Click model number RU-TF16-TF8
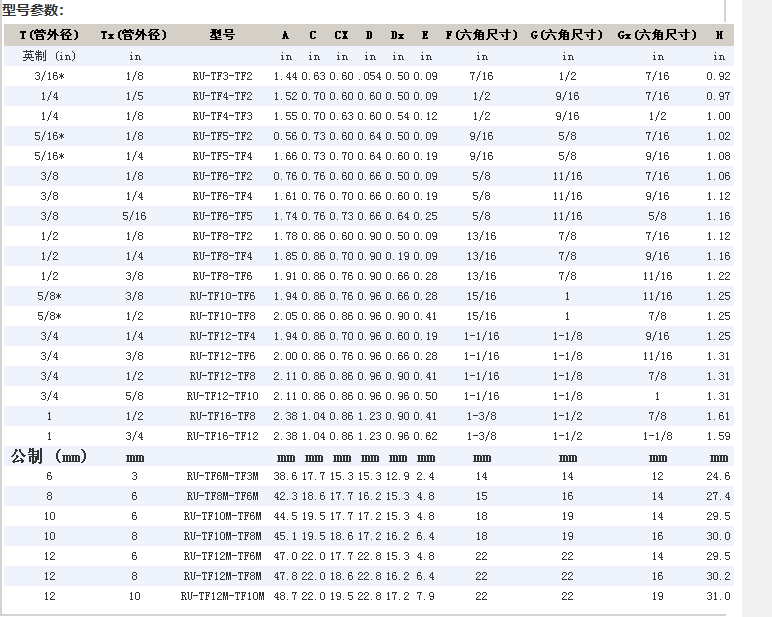The width and height of the screenshot is (772, 617). (x=222, y=416)
